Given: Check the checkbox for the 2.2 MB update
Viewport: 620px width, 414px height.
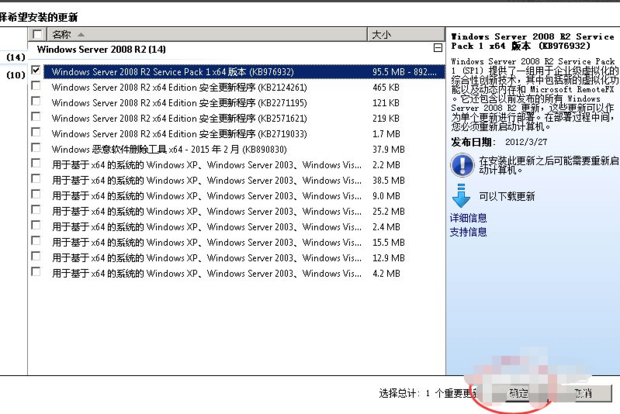Looking at the screenshot, I should tap(36, 163).
